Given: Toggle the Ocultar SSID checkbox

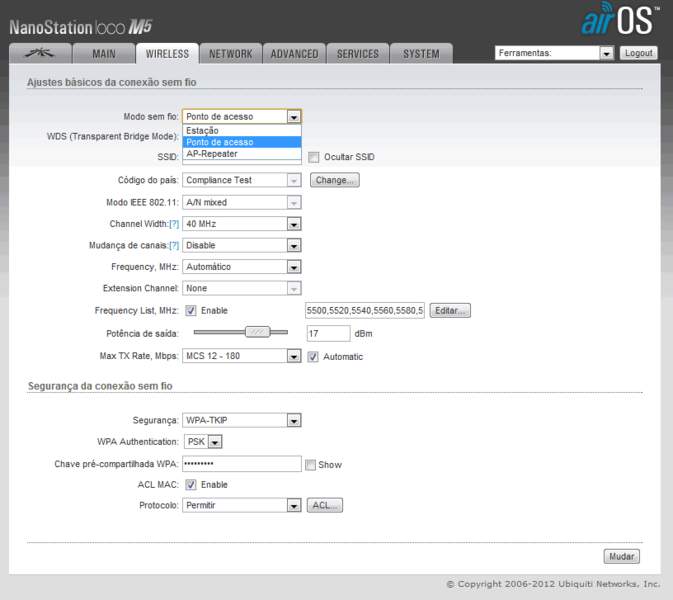Looking at the screenshot, I should [314, 157].
